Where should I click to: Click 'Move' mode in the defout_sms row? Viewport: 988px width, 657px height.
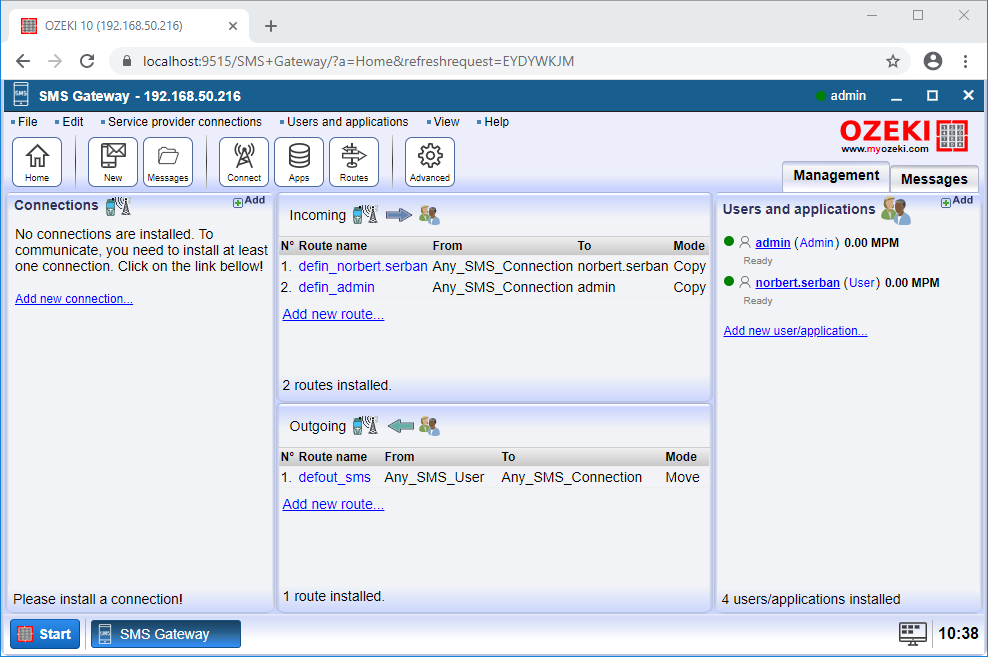click(x=682, y=477)
